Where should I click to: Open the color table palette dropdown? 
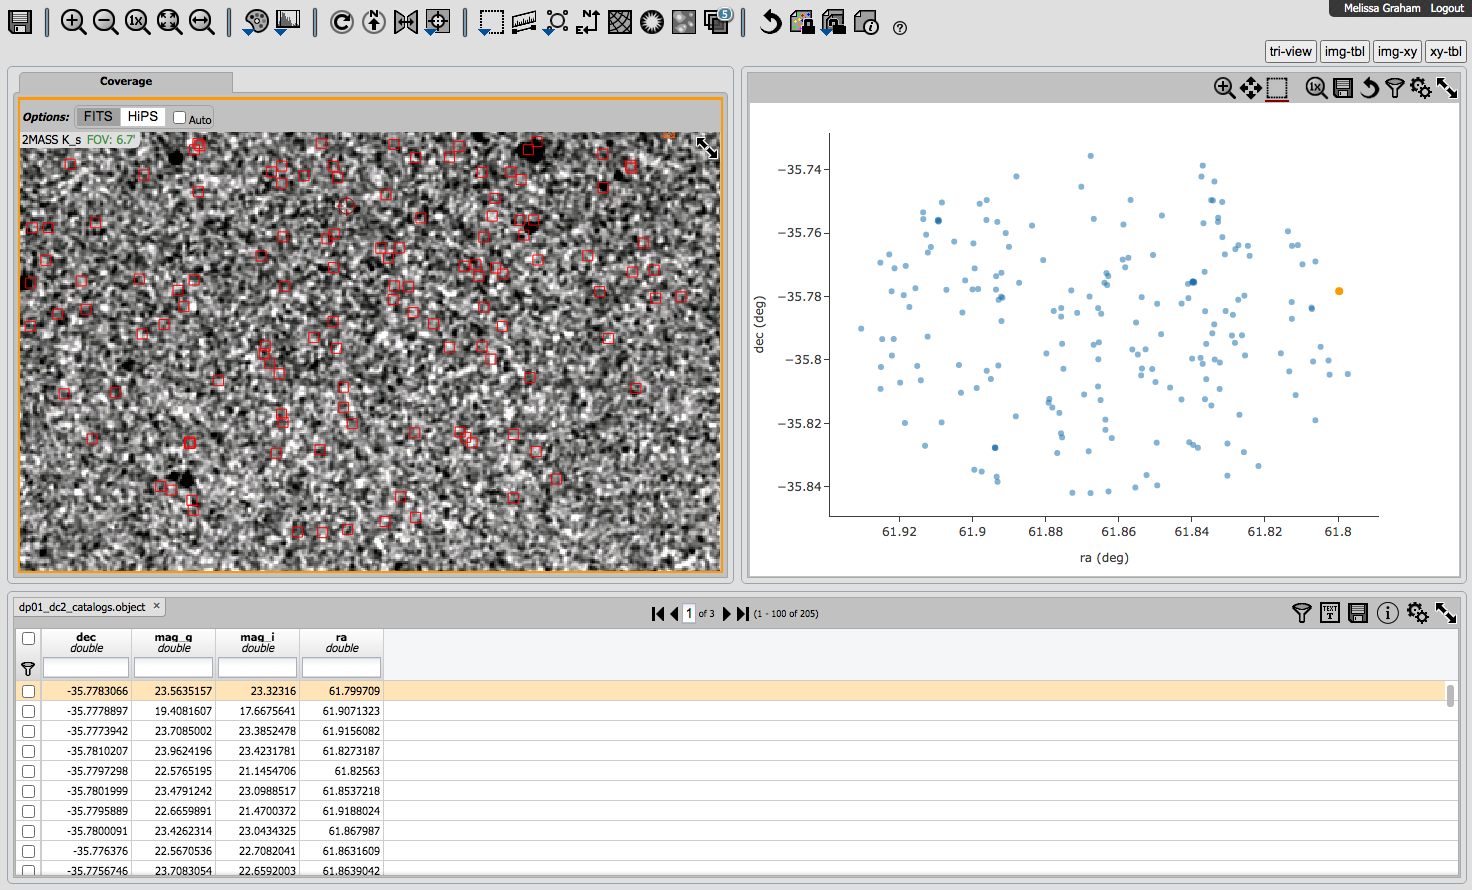256,22
